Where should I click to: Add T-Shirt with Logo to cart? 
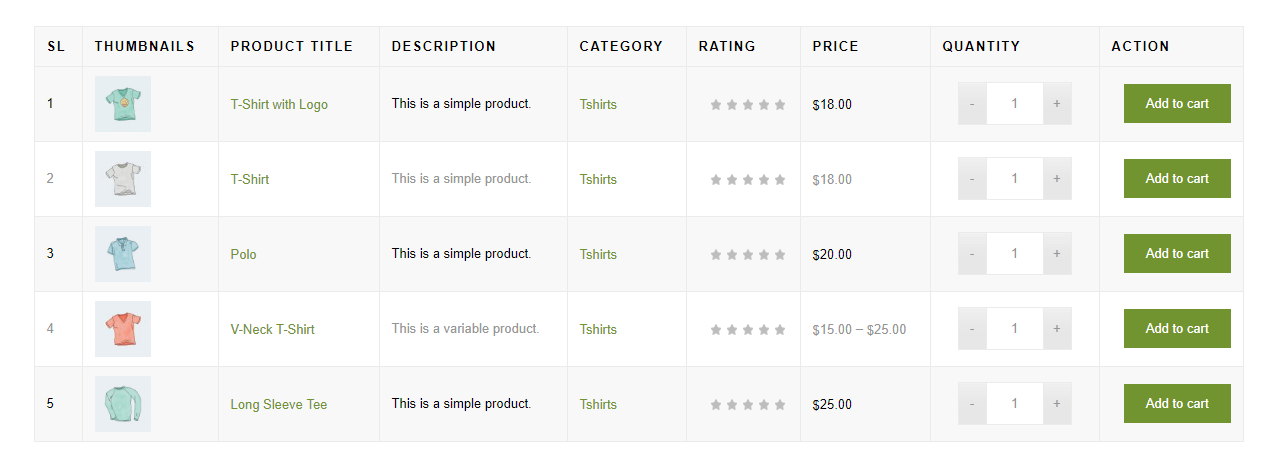[x=1176, y=104]
